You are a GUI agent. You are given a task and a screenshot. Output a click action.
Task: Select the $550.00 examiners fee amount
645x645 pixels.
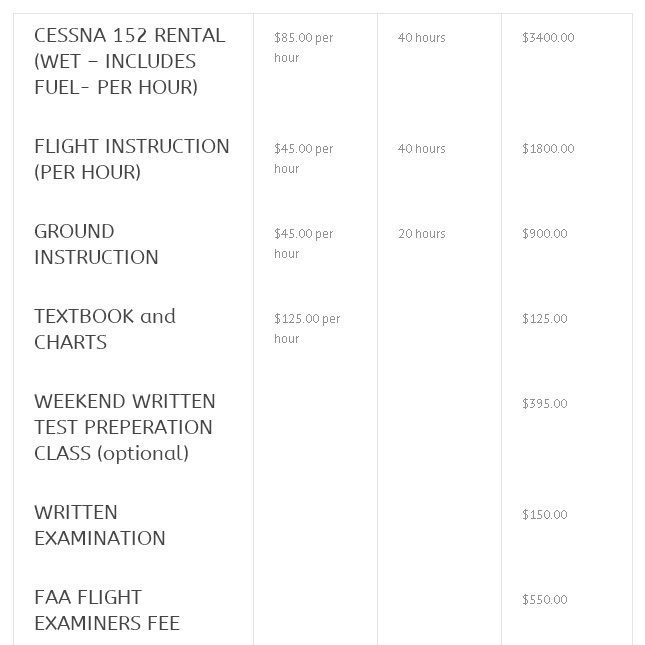pos(545,599)
